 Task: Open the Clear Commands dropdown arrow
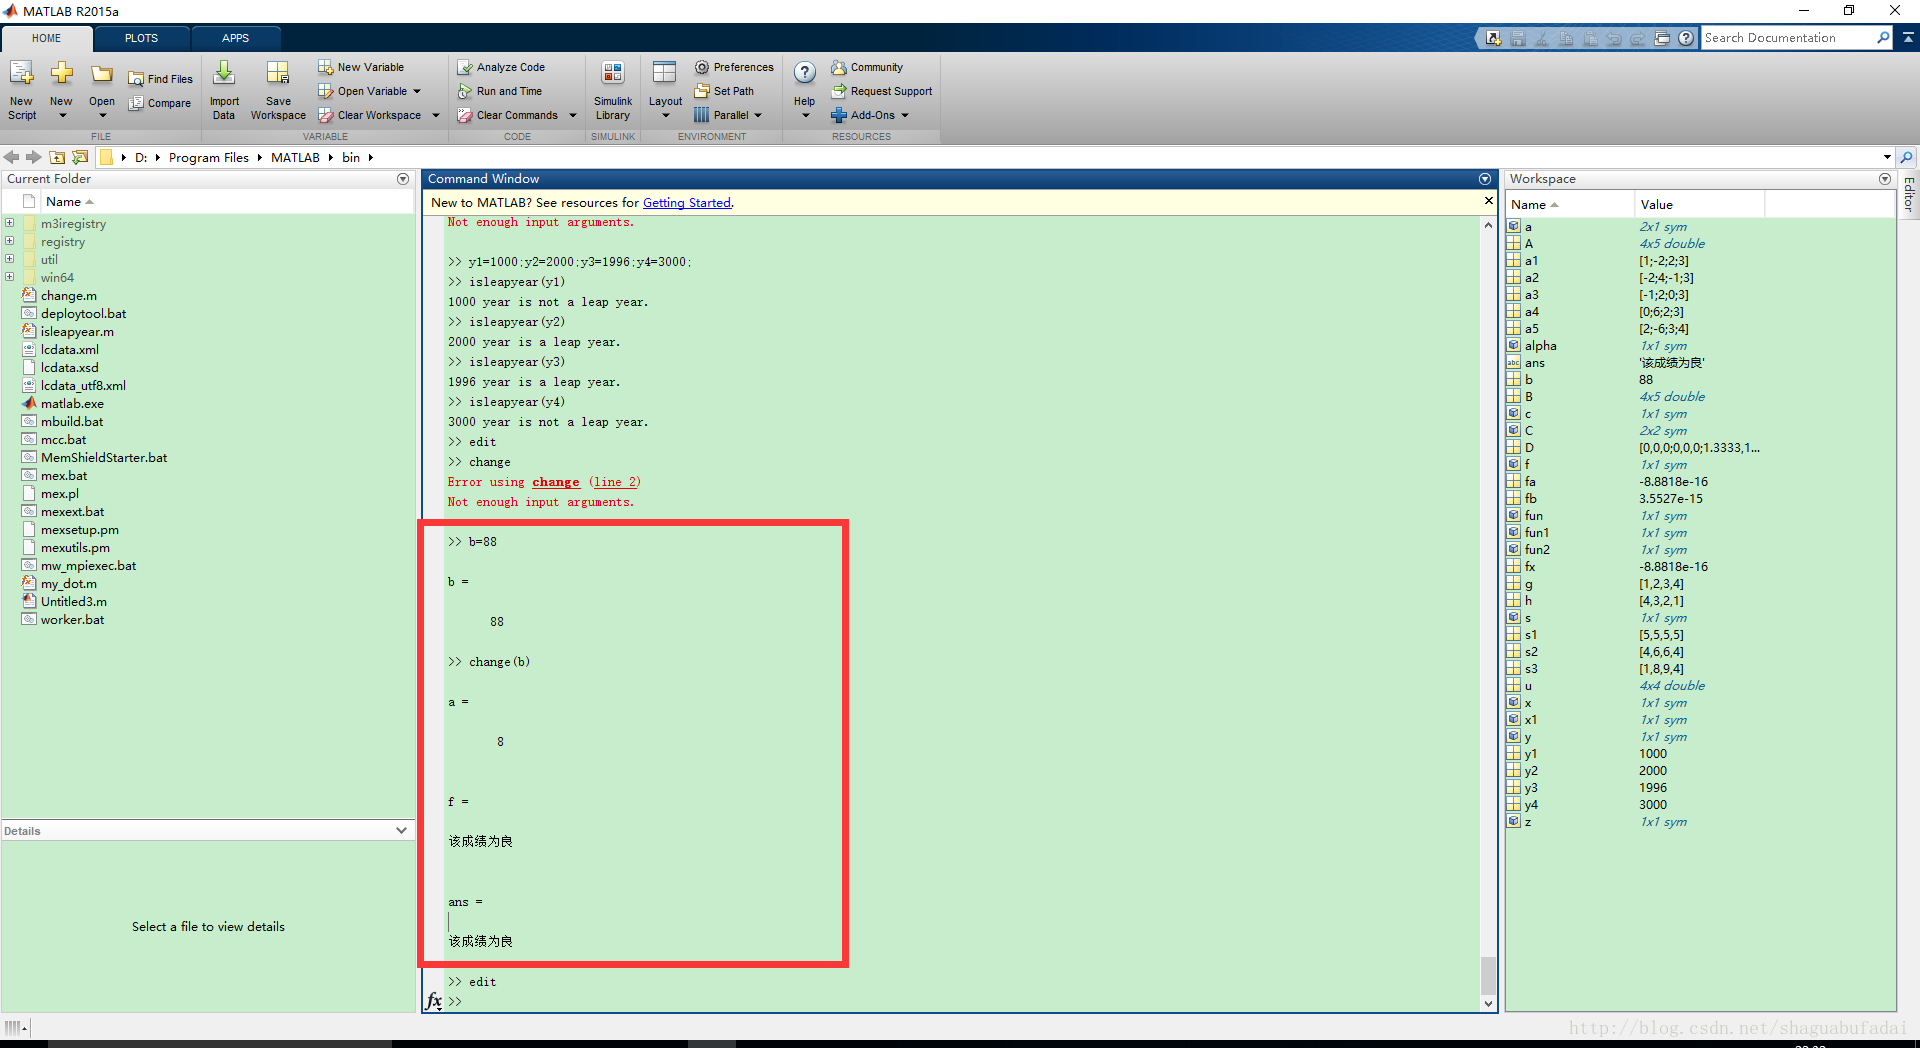tap(573, 115)
